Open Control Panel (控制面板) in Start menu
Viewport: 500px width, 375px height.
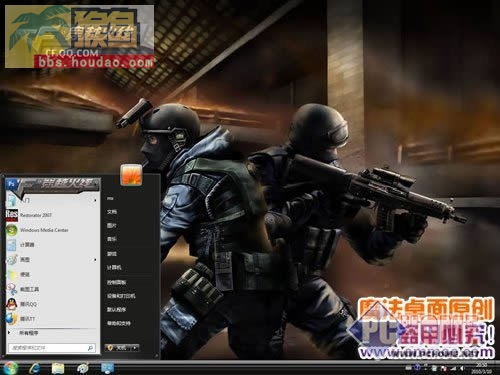point(116,282)
